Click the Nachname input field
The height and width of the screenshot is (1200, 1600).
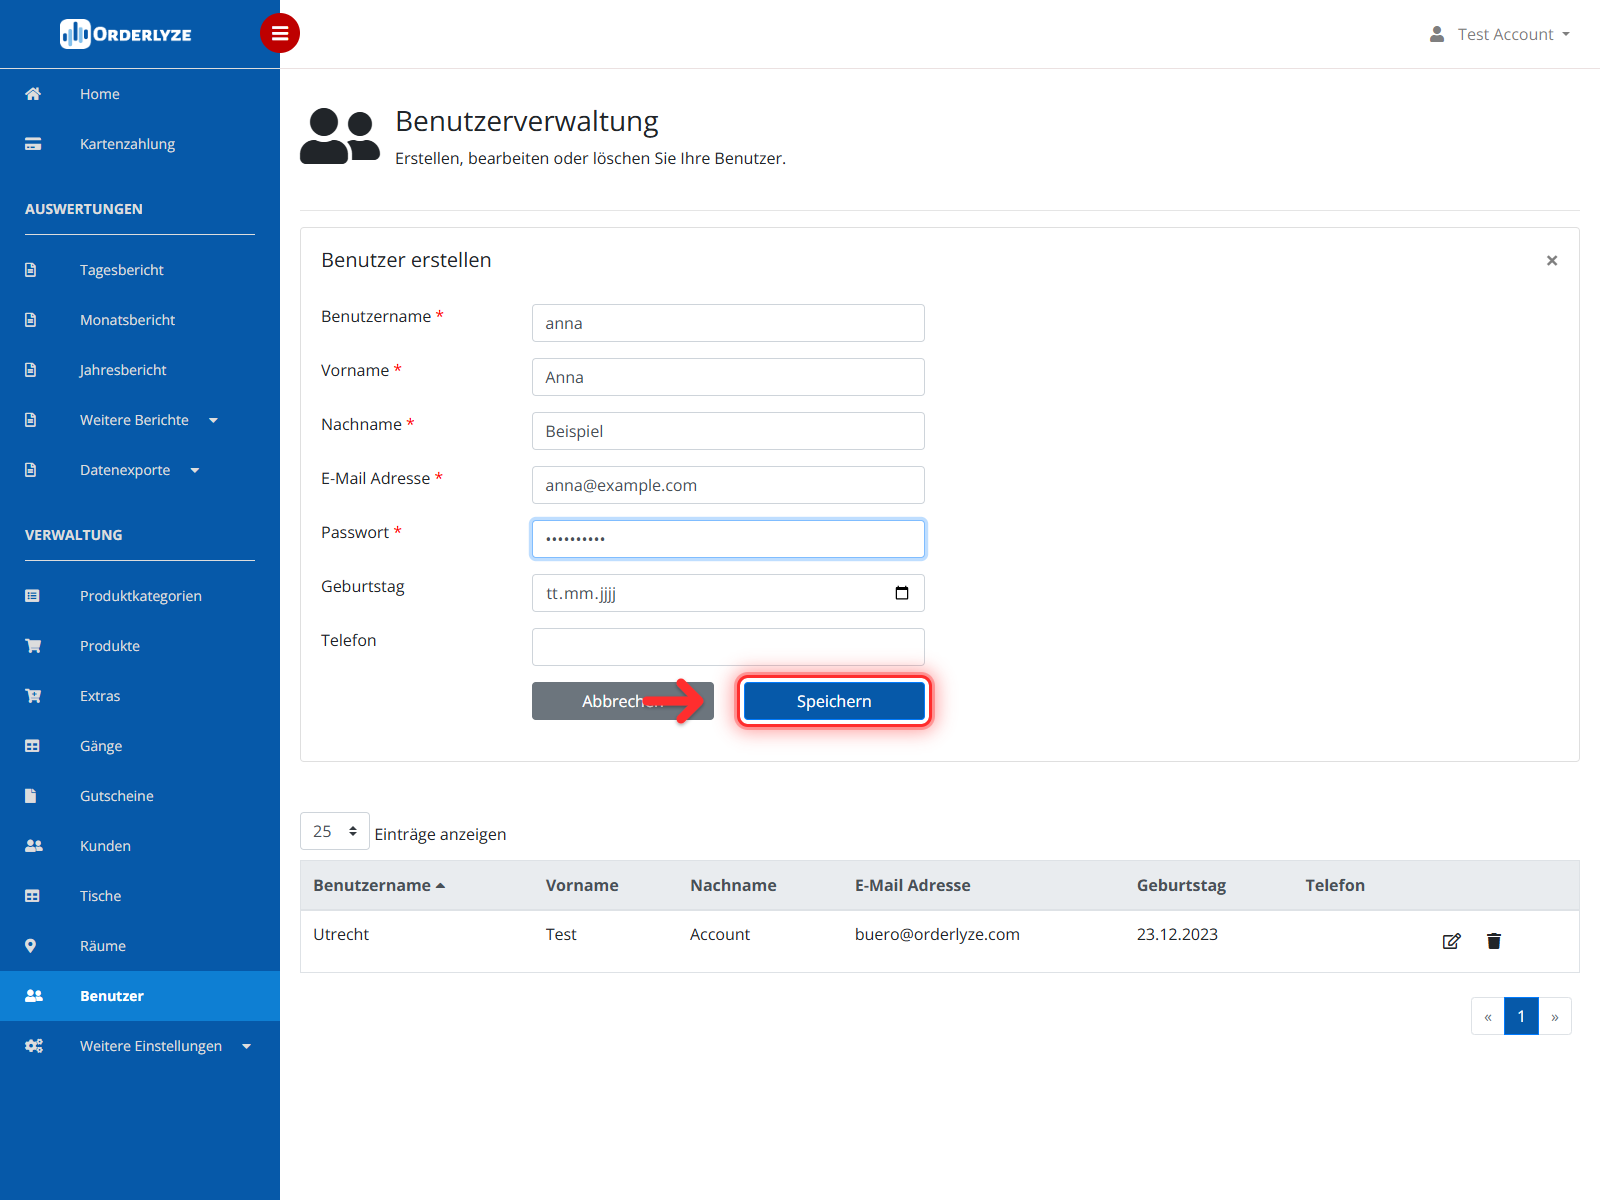click(x=728, y=431)
